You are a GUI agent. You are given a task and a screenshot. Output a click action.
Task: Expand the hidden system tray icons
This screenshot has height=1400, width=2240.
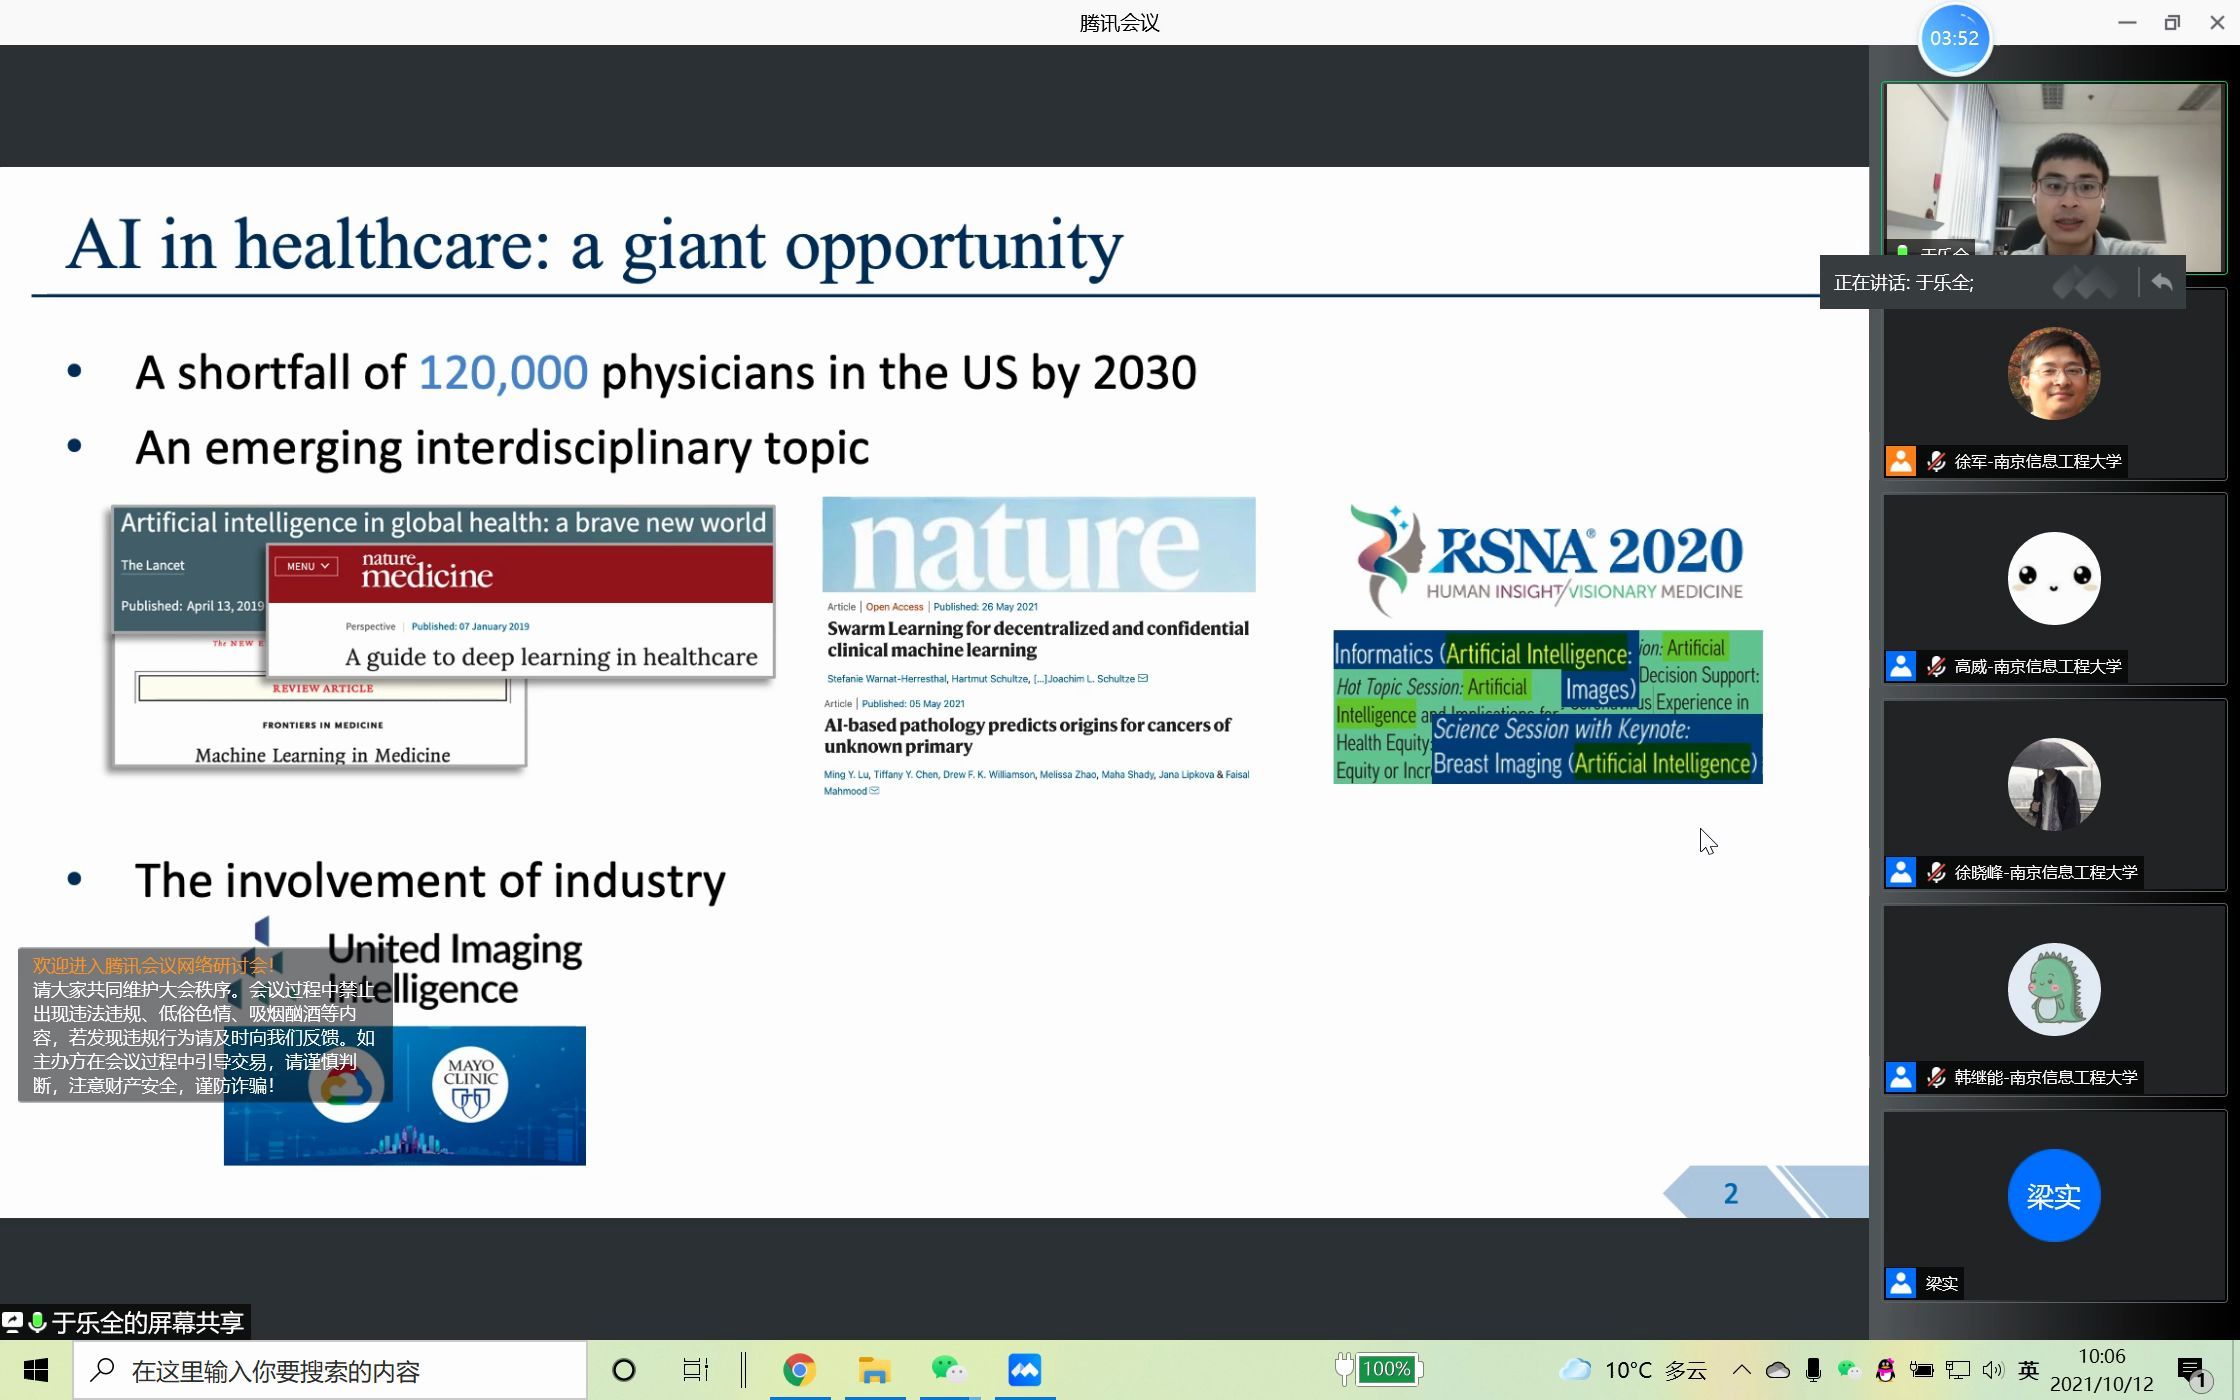click(x=1741, y=1370)
